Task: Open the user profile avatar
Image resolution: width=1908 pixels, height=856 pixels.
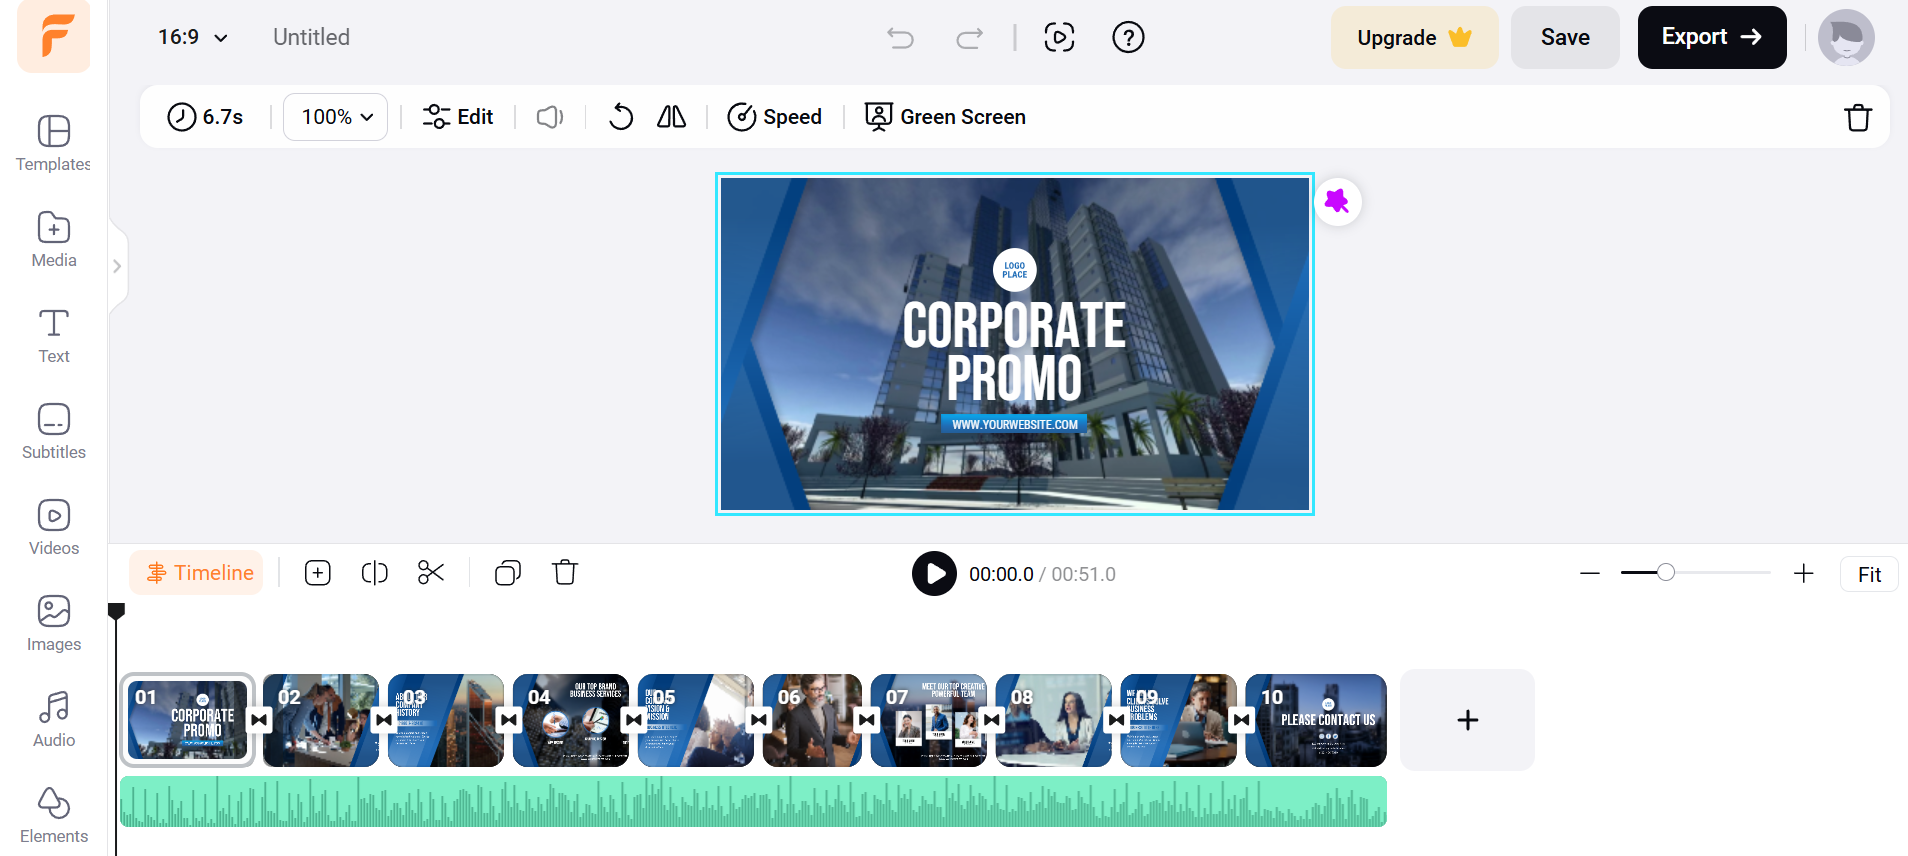Action: [1846, 38]
